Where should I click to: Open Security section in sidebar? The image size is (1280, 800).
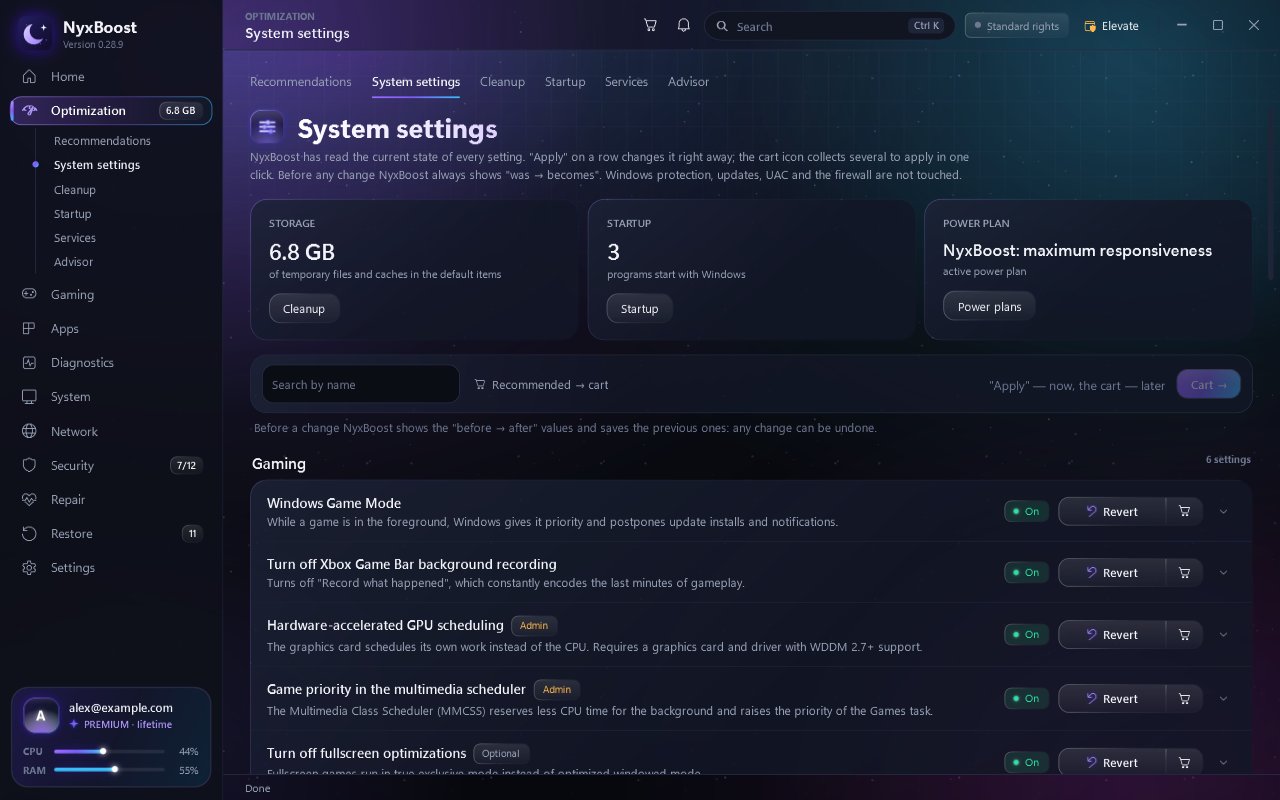pyautogui.click(x=111, y=466)
